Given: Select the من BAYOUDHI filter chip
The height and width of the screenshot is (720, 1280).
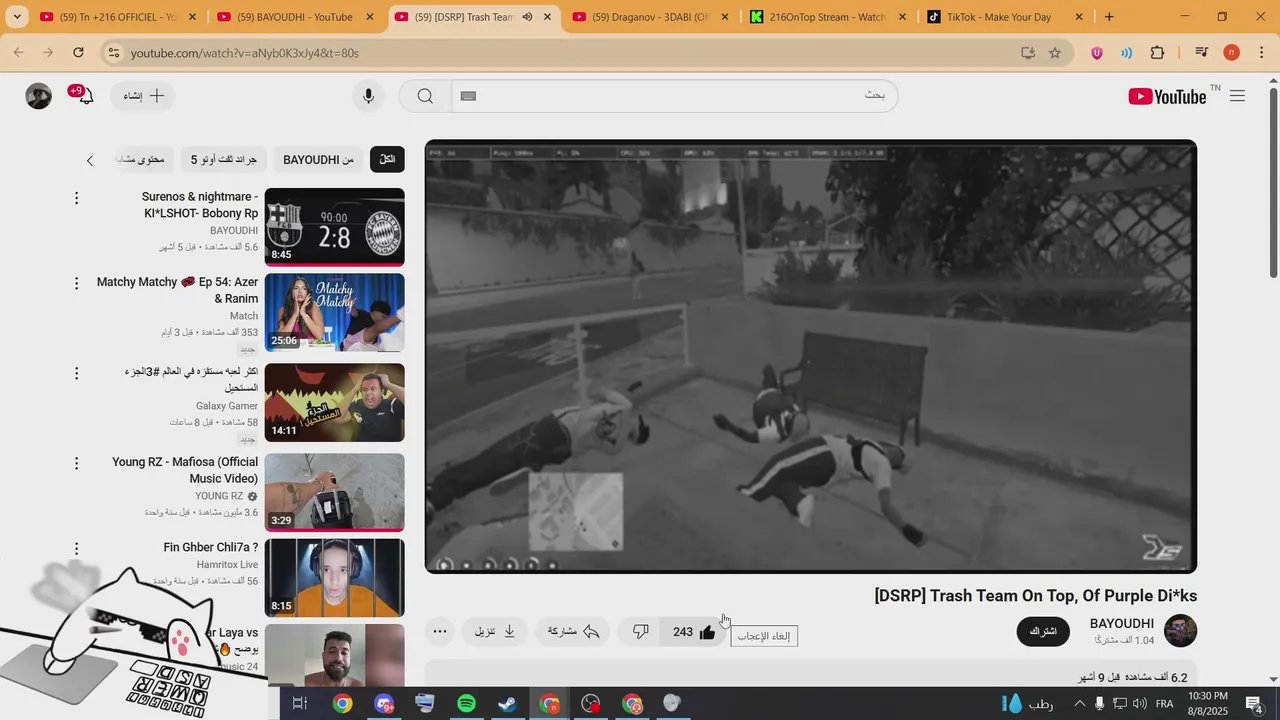Looking at the screenshot, I should 318,160.
